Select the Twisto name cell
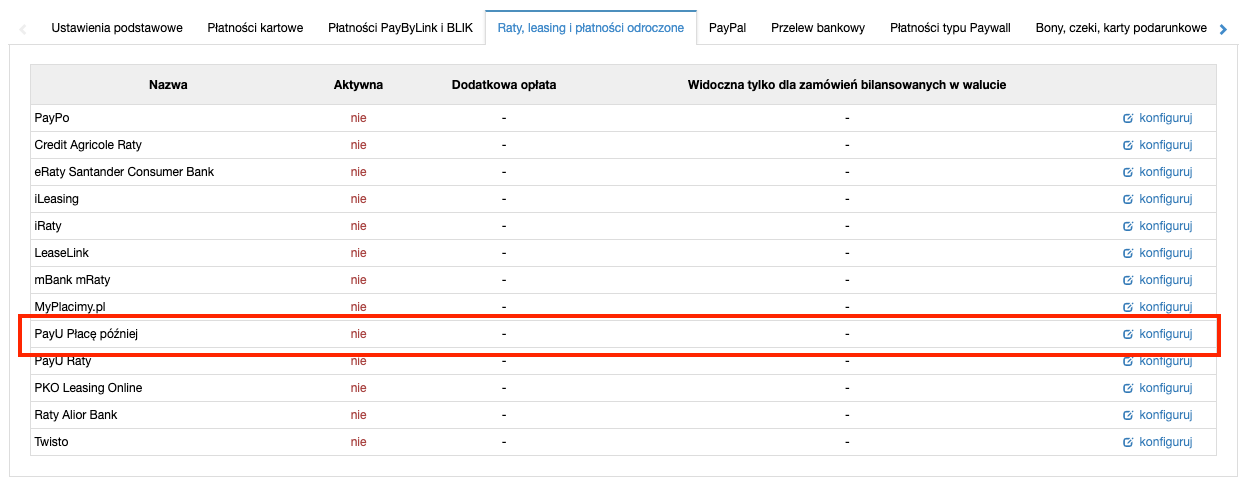 (51, 442)
